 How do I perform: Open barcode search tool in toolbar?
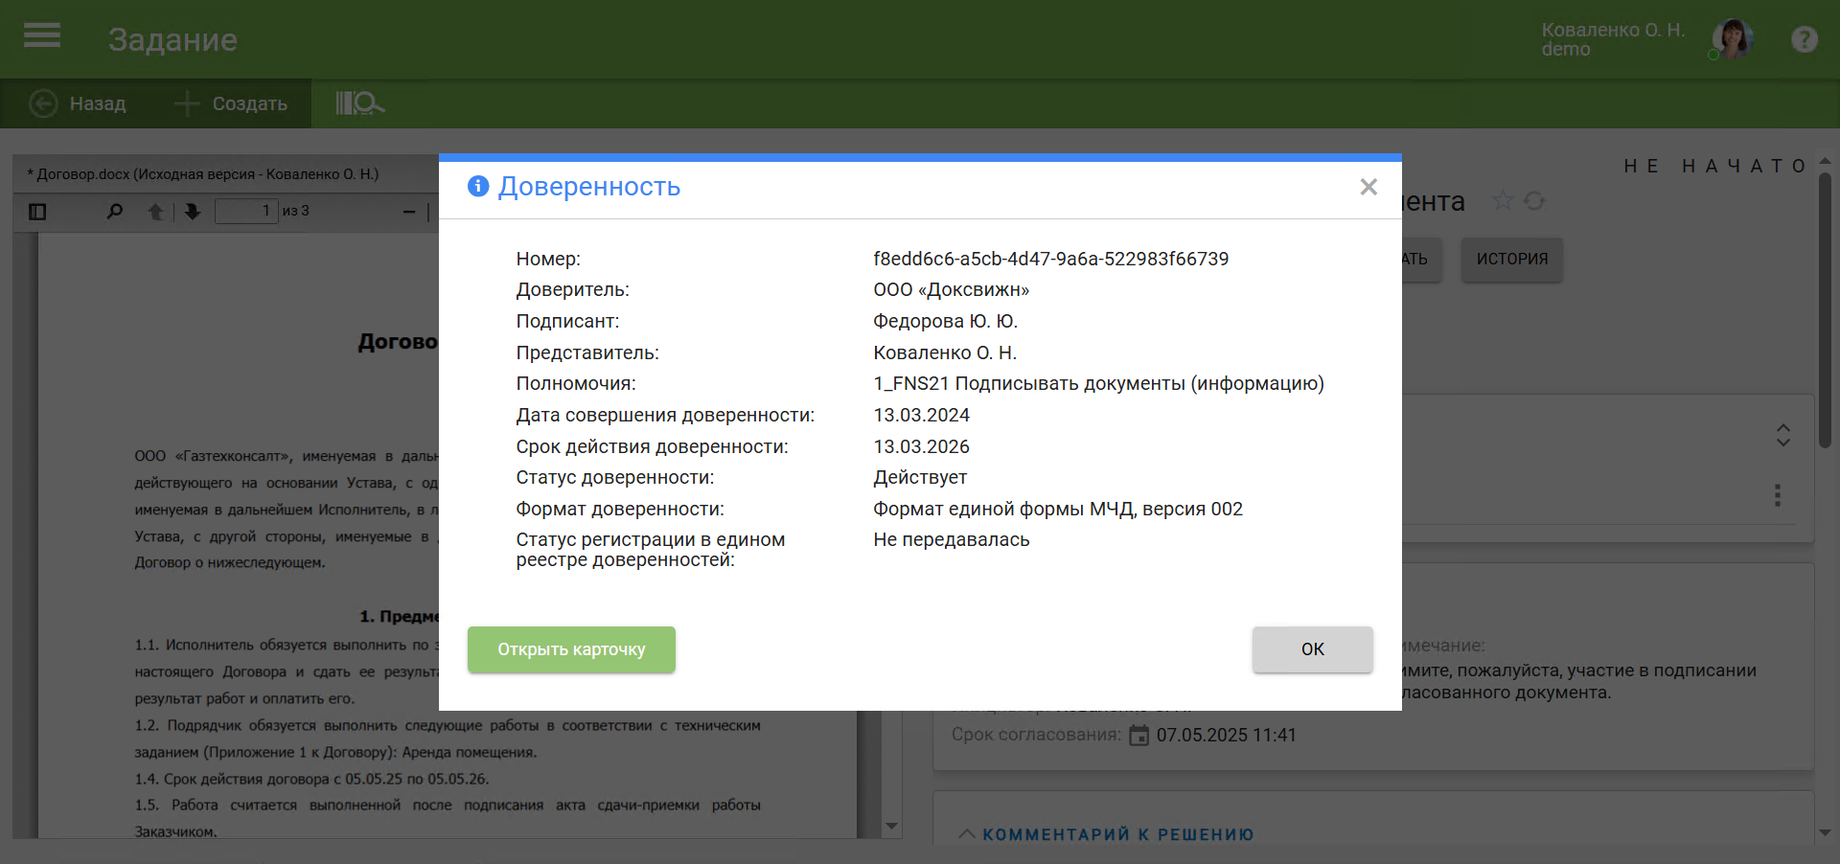359,104
